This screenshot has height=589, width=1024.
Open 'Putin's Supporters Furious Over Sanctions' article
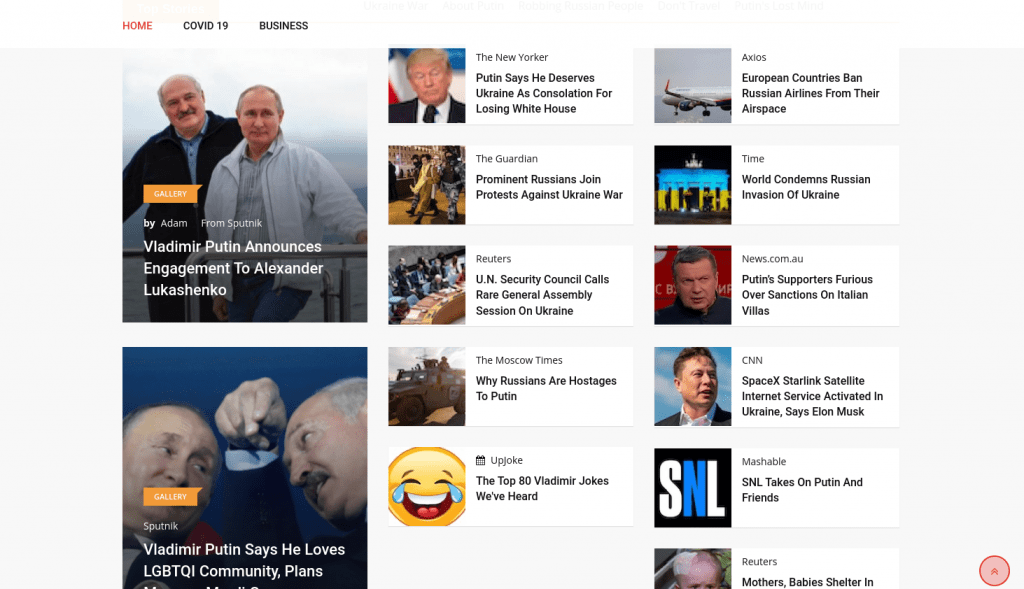point(807,295)
